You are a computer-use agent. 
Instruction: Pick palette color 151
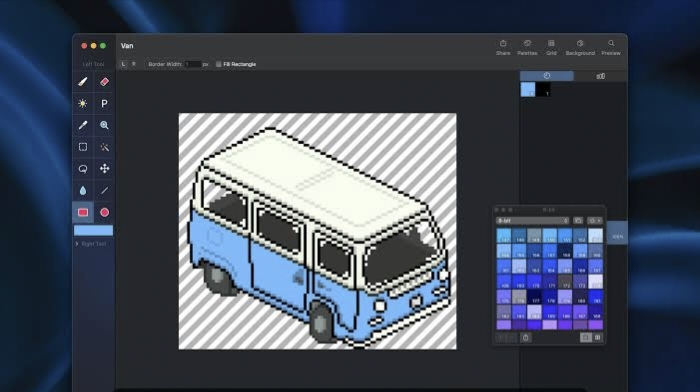pyautogui.click(x=565, y=236)
